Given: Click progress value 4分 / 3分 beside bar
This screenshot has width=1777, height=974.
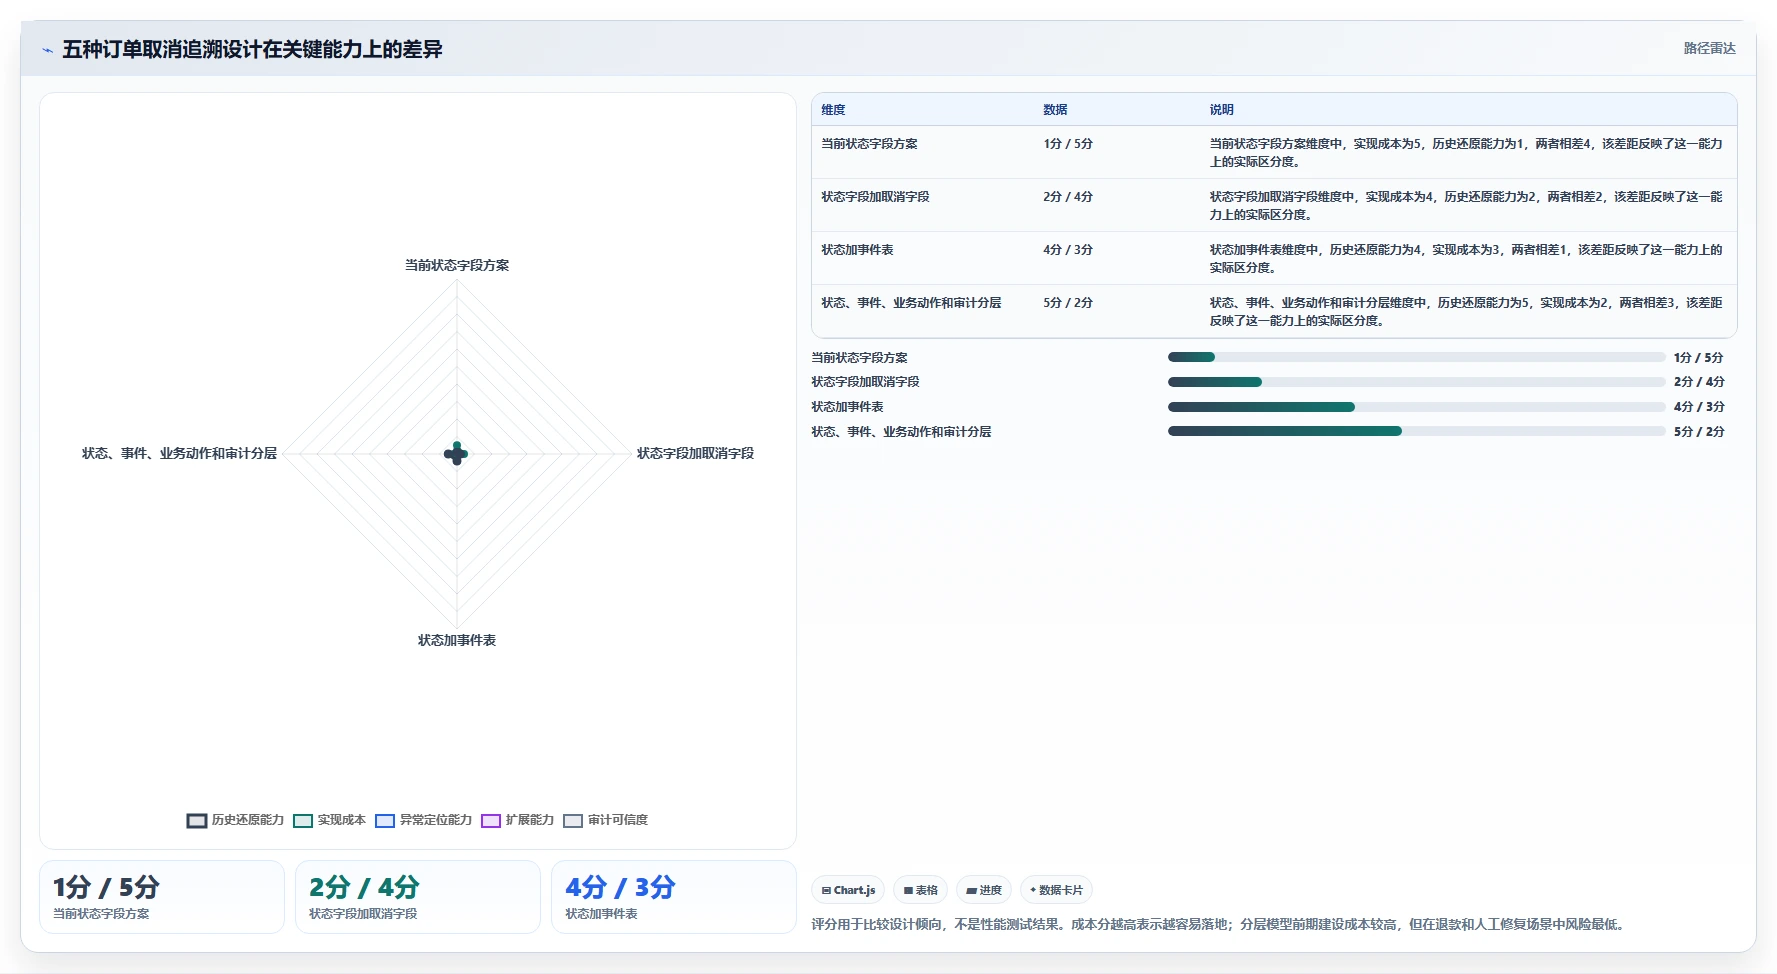Looking at the screenshot, I should [1699, 407].
